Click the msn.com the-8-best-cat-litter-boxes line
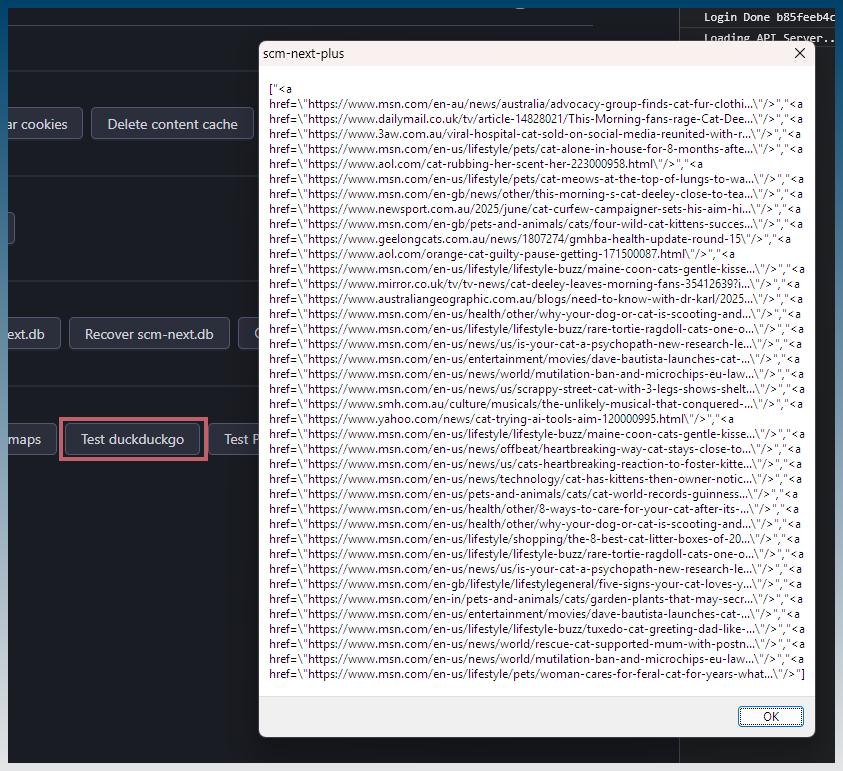The image size is (843, 771). [x=534, y=539]
